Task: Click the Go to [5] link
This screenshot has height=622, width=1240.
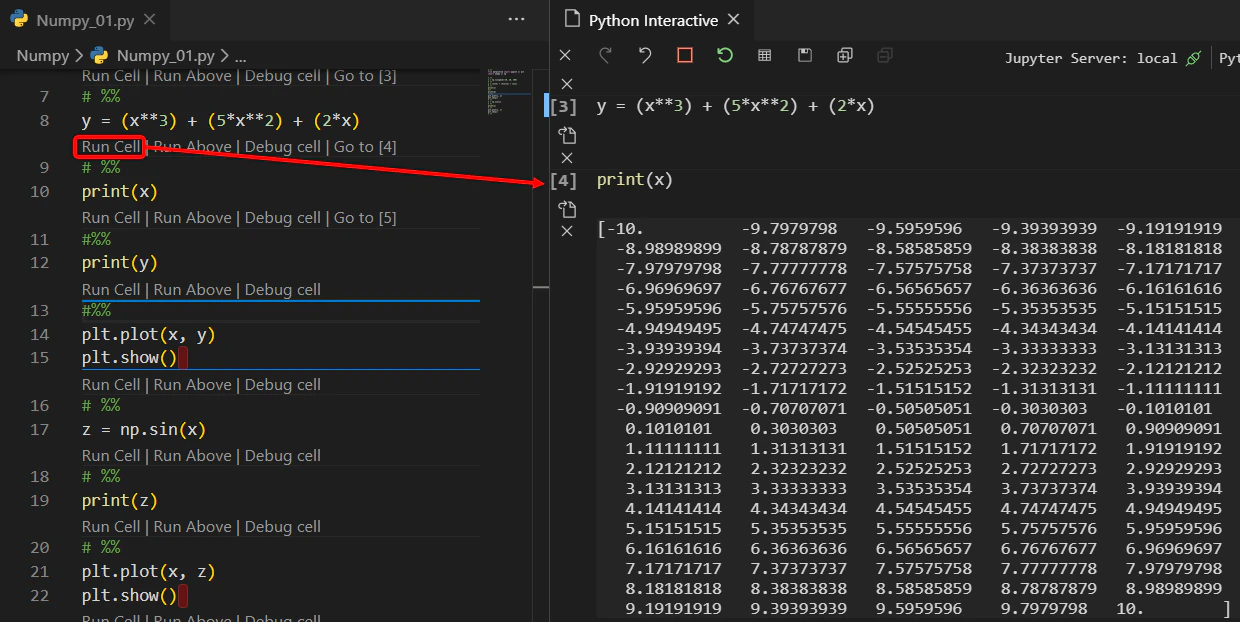Action: pos(365,218)
